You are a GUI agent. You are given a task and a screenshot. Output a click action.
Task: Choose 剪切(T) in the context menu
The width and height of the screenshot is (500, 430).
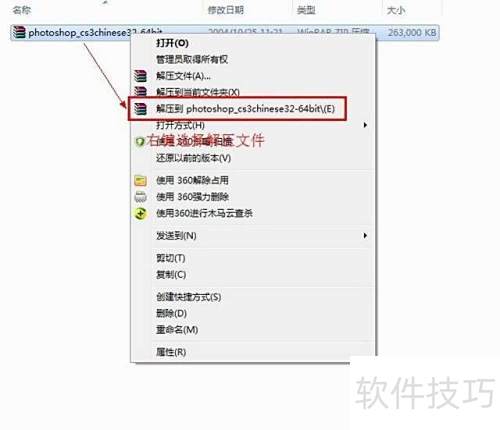(x=171, y=258)
